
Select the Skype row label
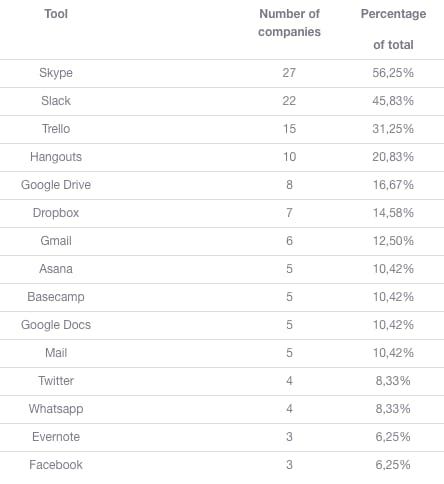coord(56,73)
